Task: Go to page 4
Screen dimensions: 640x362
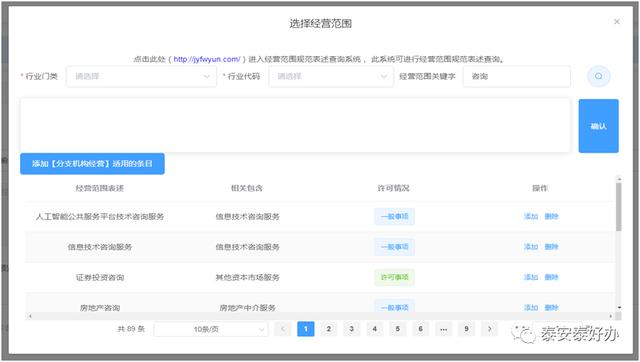Action: tap(375, 329)
